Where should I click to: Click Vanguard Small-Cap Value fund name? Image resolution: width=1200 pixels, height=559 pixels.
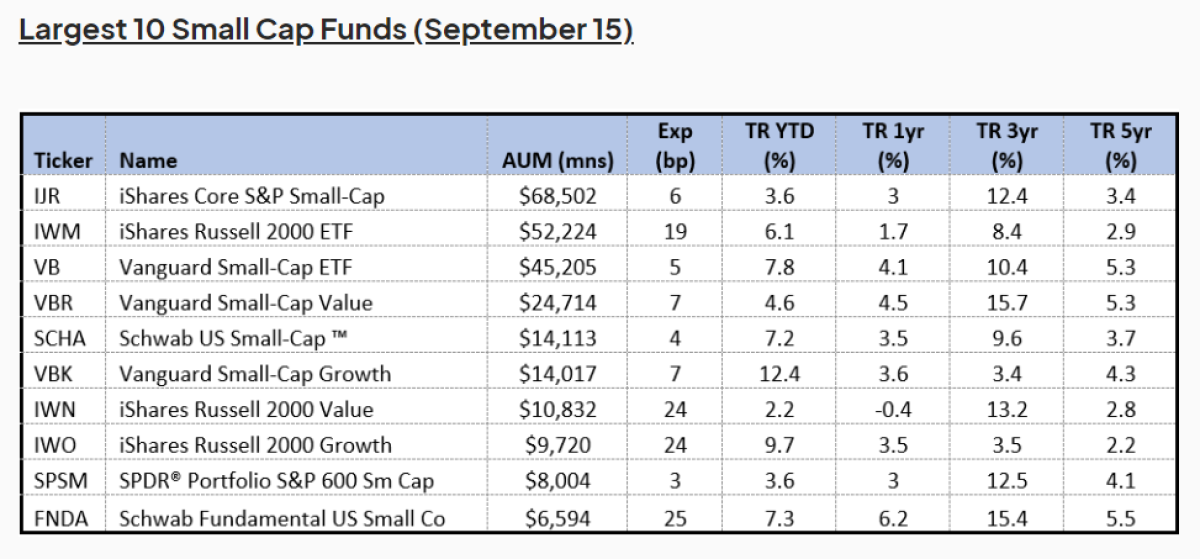(246, 302)
